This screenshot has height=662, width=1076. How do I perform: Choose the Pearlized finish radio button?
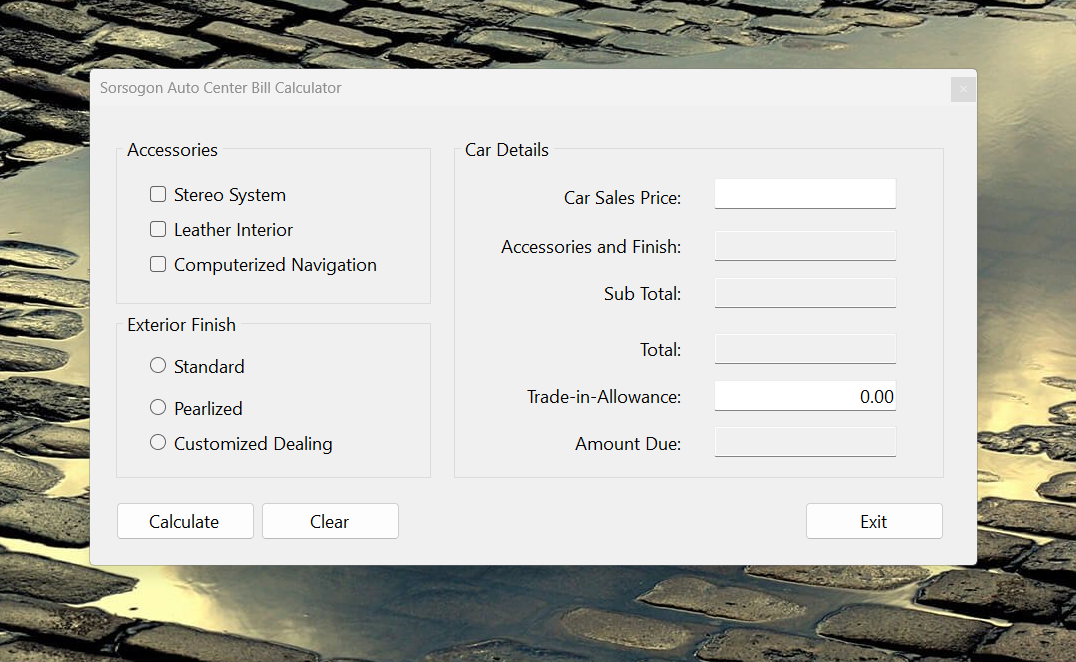click(158, 408)
